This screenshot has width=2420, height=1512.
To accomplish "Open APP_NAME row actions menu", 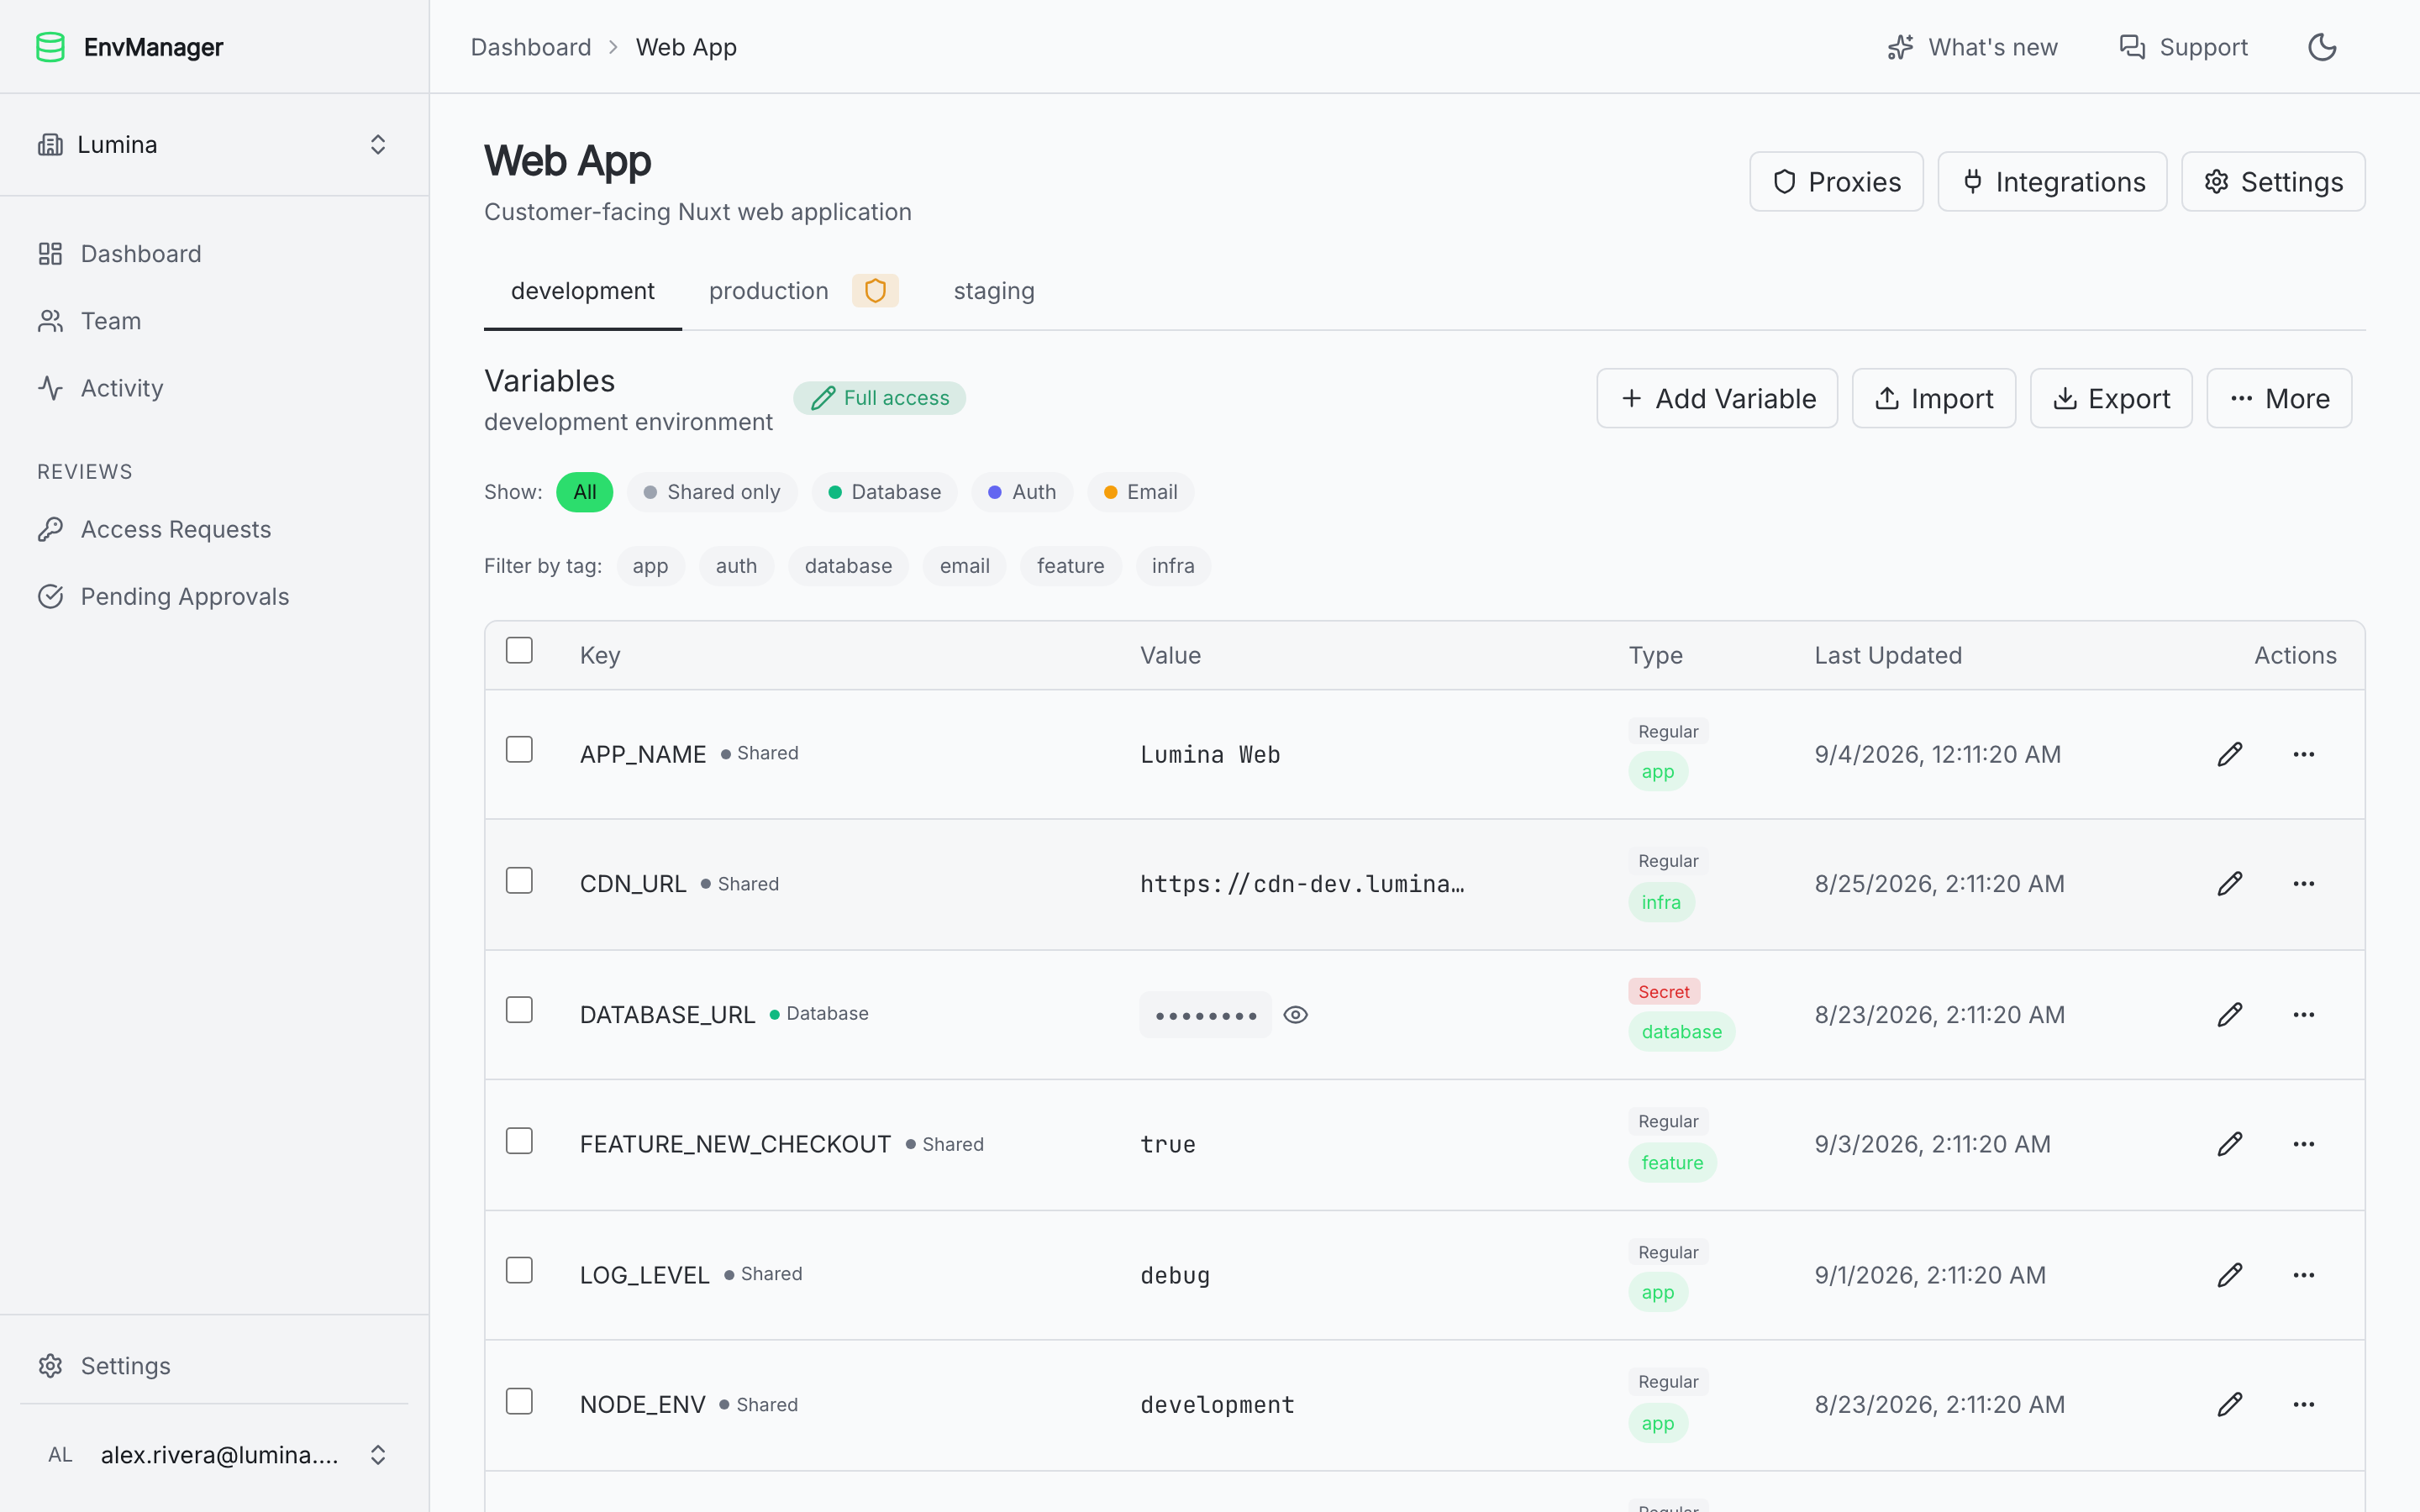I will (x=2304, y=754).
